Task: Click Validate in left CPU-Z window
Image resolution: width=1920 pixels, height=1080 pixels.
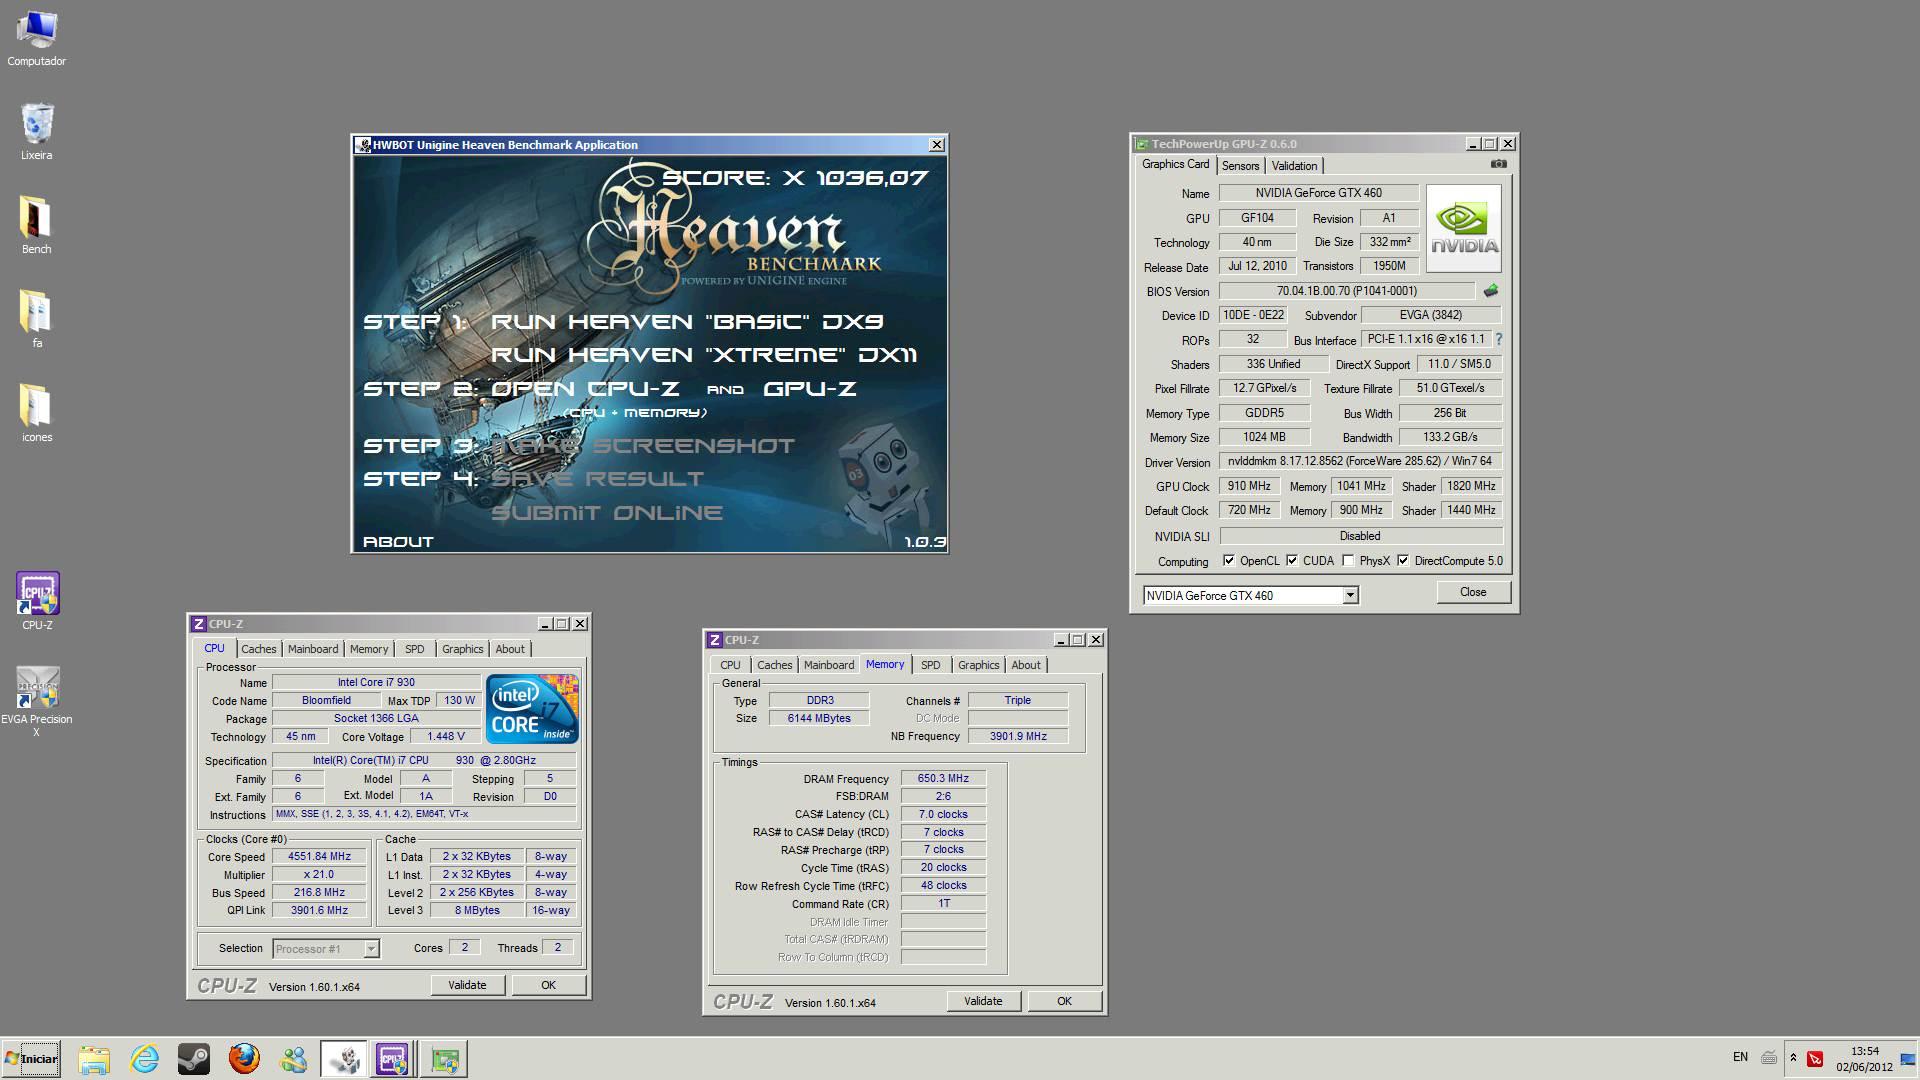Action: coord(467,985)
